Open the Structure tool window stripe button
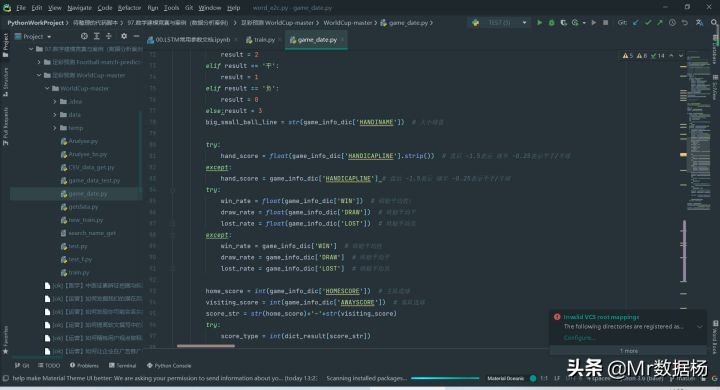Viewport: 720px width, 390px height. [5, 82]
